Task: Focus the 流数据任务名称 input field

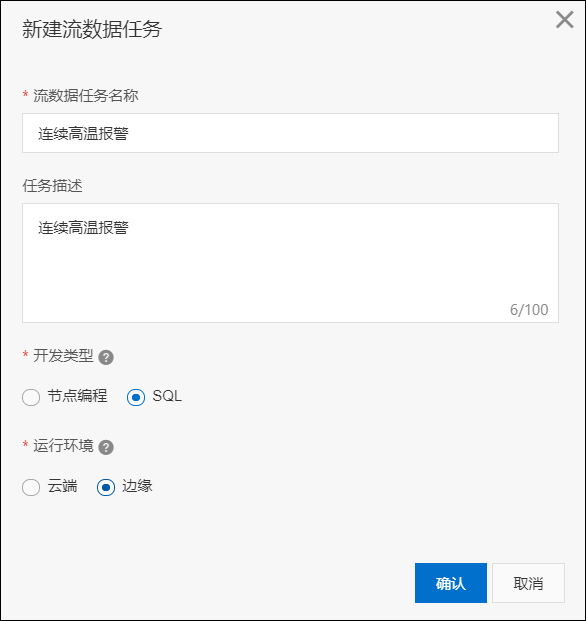Action: tap(290, 133)
